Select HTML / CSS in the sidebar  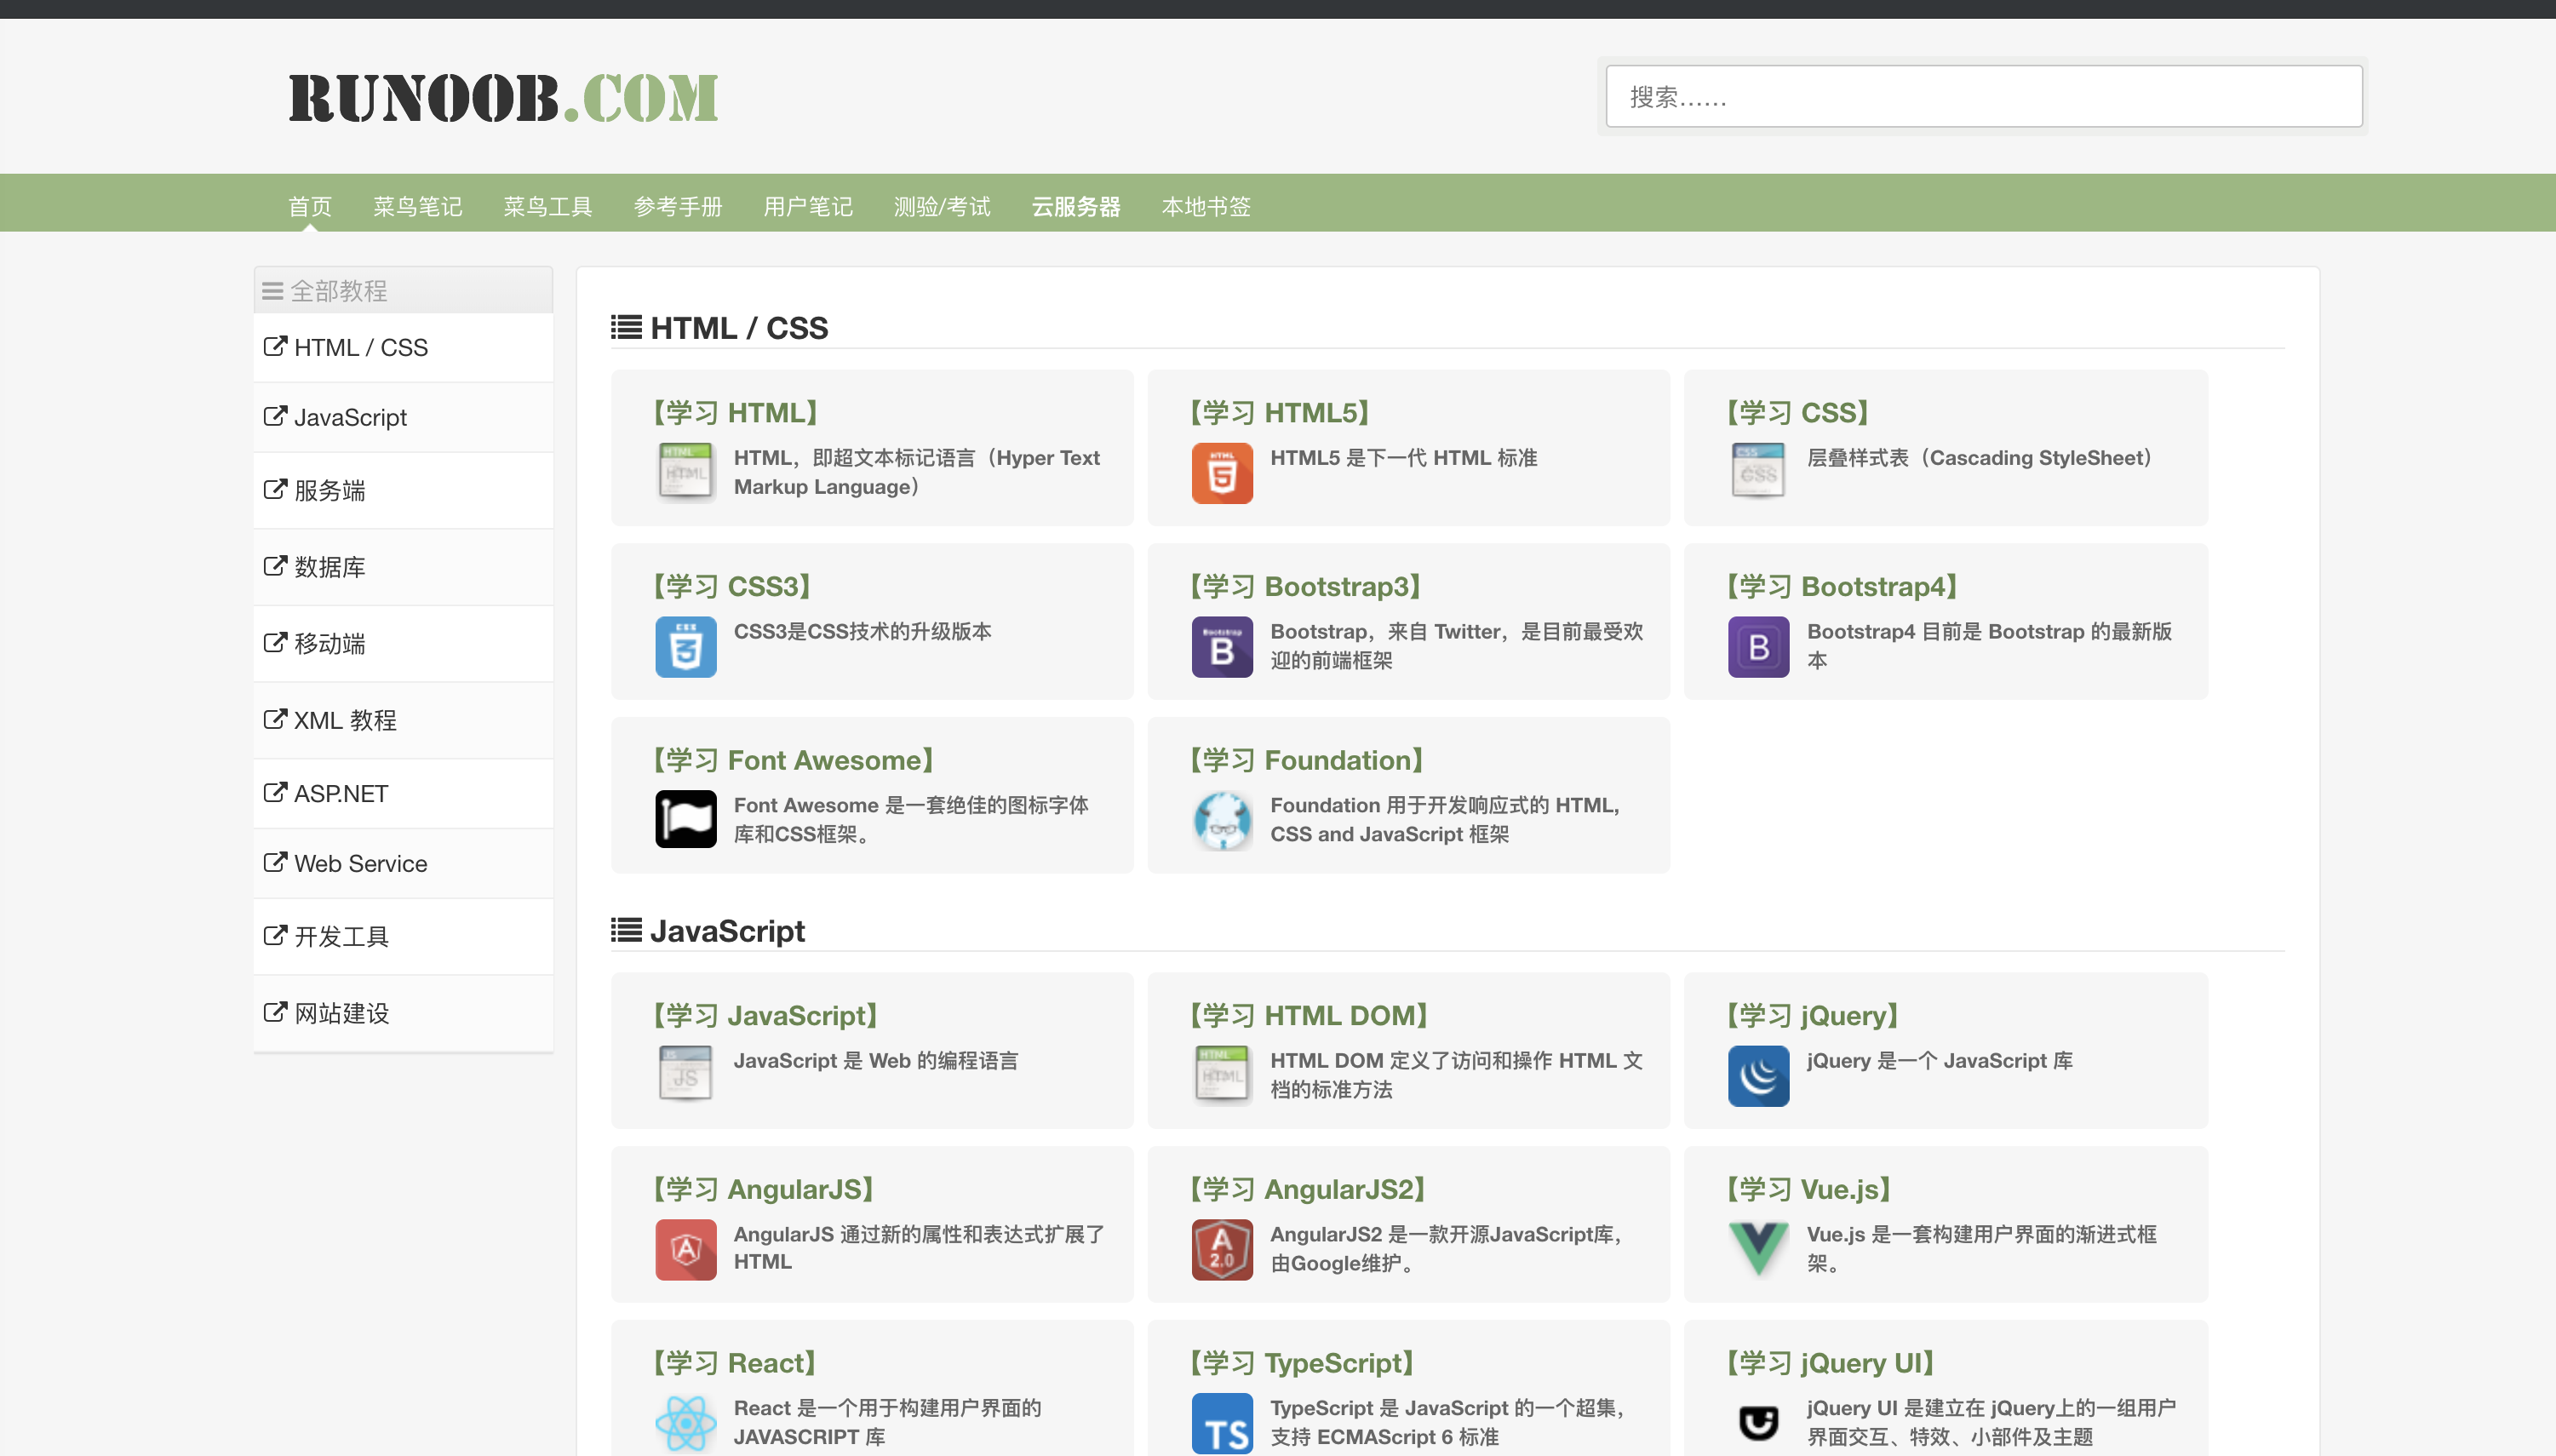tap(403, 347)
